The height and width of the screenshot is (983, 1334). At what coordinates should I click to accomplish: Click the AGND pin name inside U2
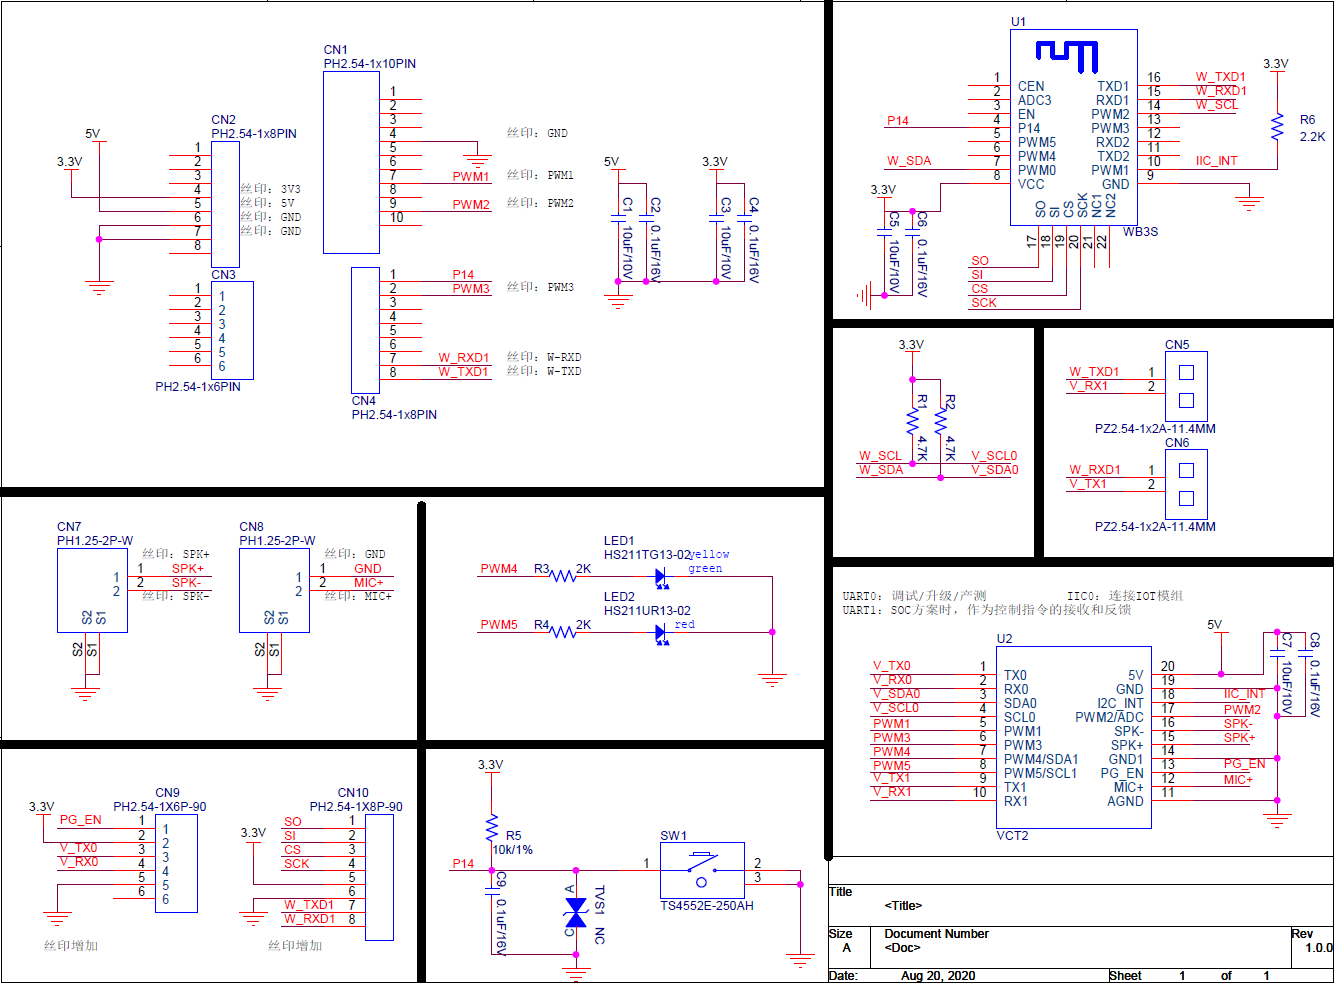click(x=1125, y=801)
